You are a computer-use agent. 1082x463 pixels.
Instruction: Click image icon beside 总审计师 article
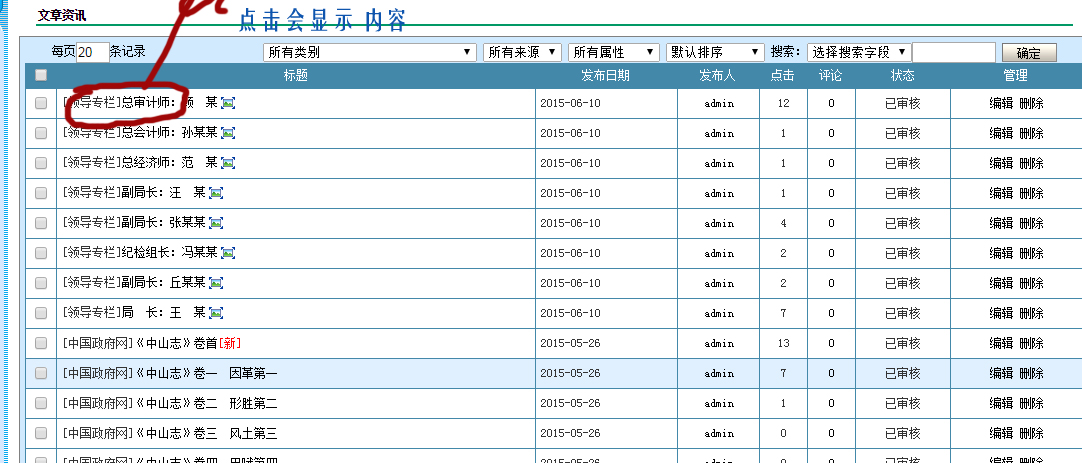228,103
